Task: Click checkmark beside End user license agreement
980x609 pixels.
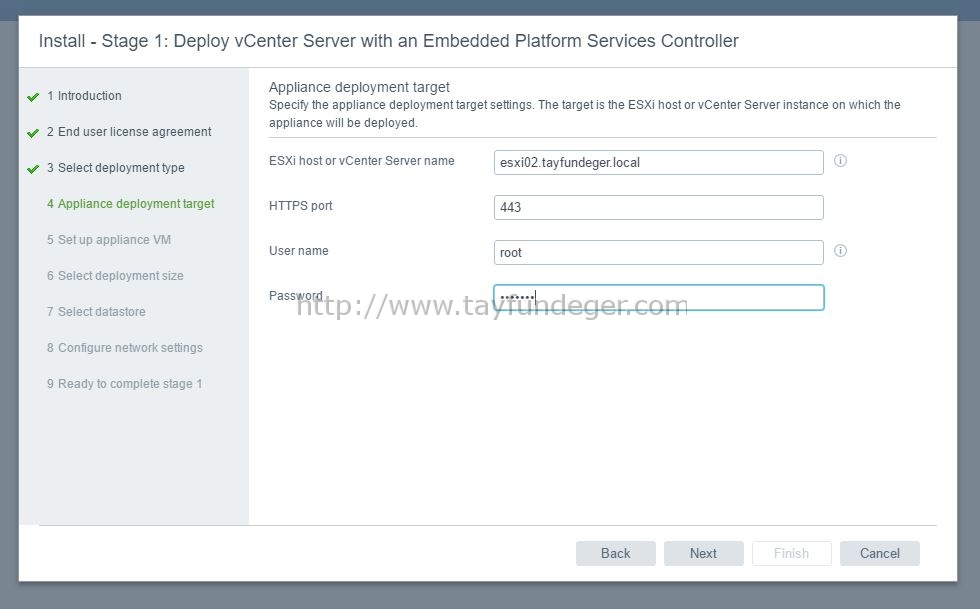Action: click(33, 133)
